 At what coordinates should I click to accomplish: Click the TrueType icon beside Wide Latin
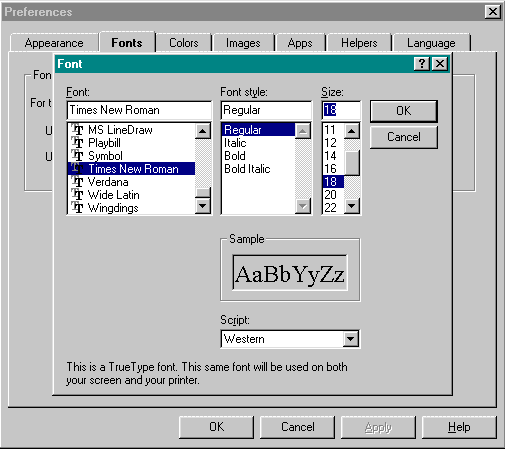77,195
